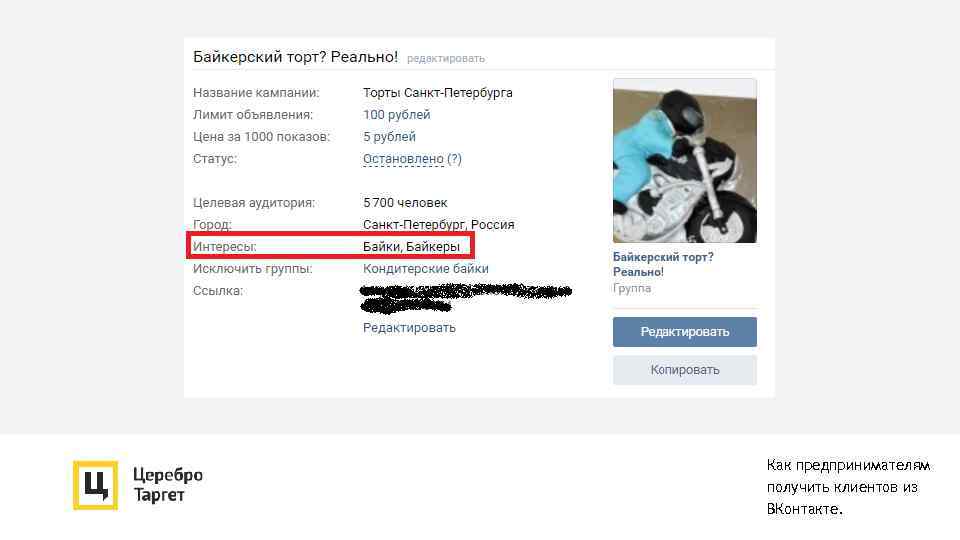Screen dimensions: 960x540
Task: Click the Санкт-Петербург, Россия city value
Action: tap(438, 225)
